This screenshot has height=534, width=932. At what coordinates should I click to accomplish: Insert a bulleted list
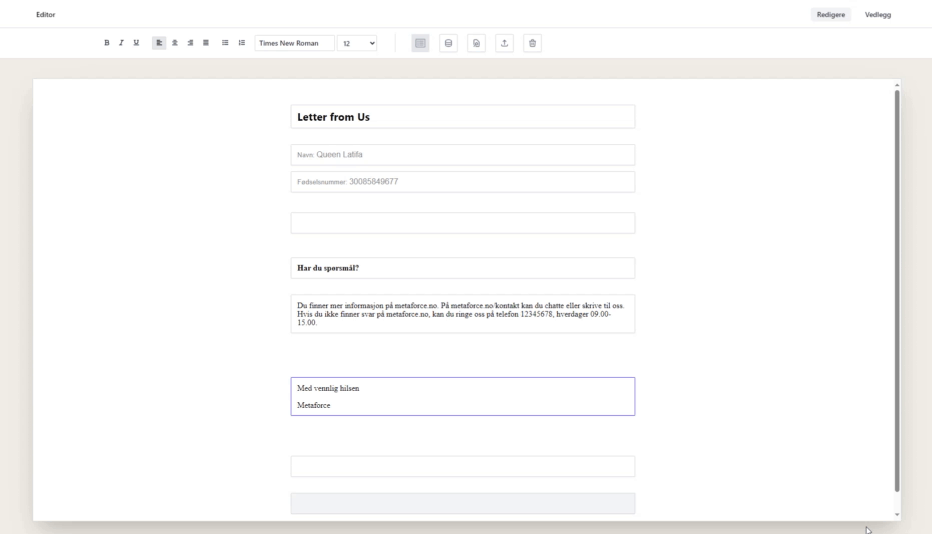[x=225, y=43]
